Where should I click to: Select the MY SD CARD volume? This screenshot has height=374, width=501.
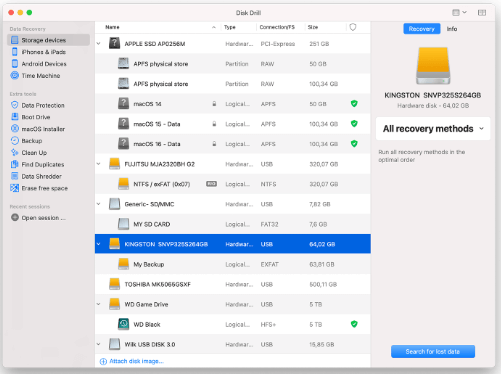233,224
